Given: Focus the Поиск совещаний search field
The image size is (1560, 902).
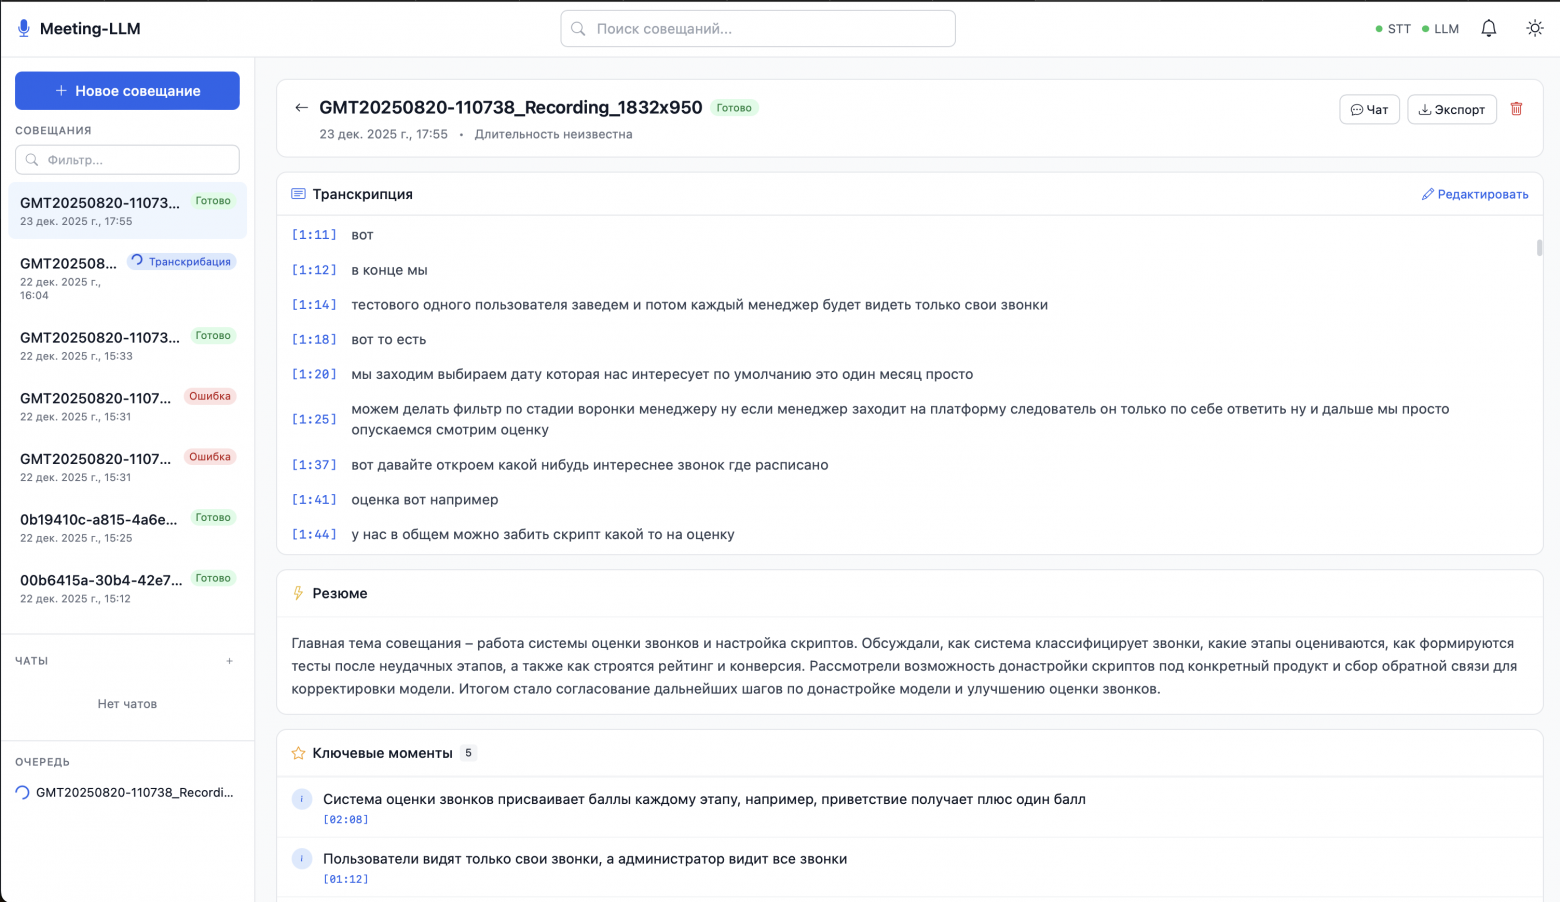Looking at the screenshot, I should (758, 29).
